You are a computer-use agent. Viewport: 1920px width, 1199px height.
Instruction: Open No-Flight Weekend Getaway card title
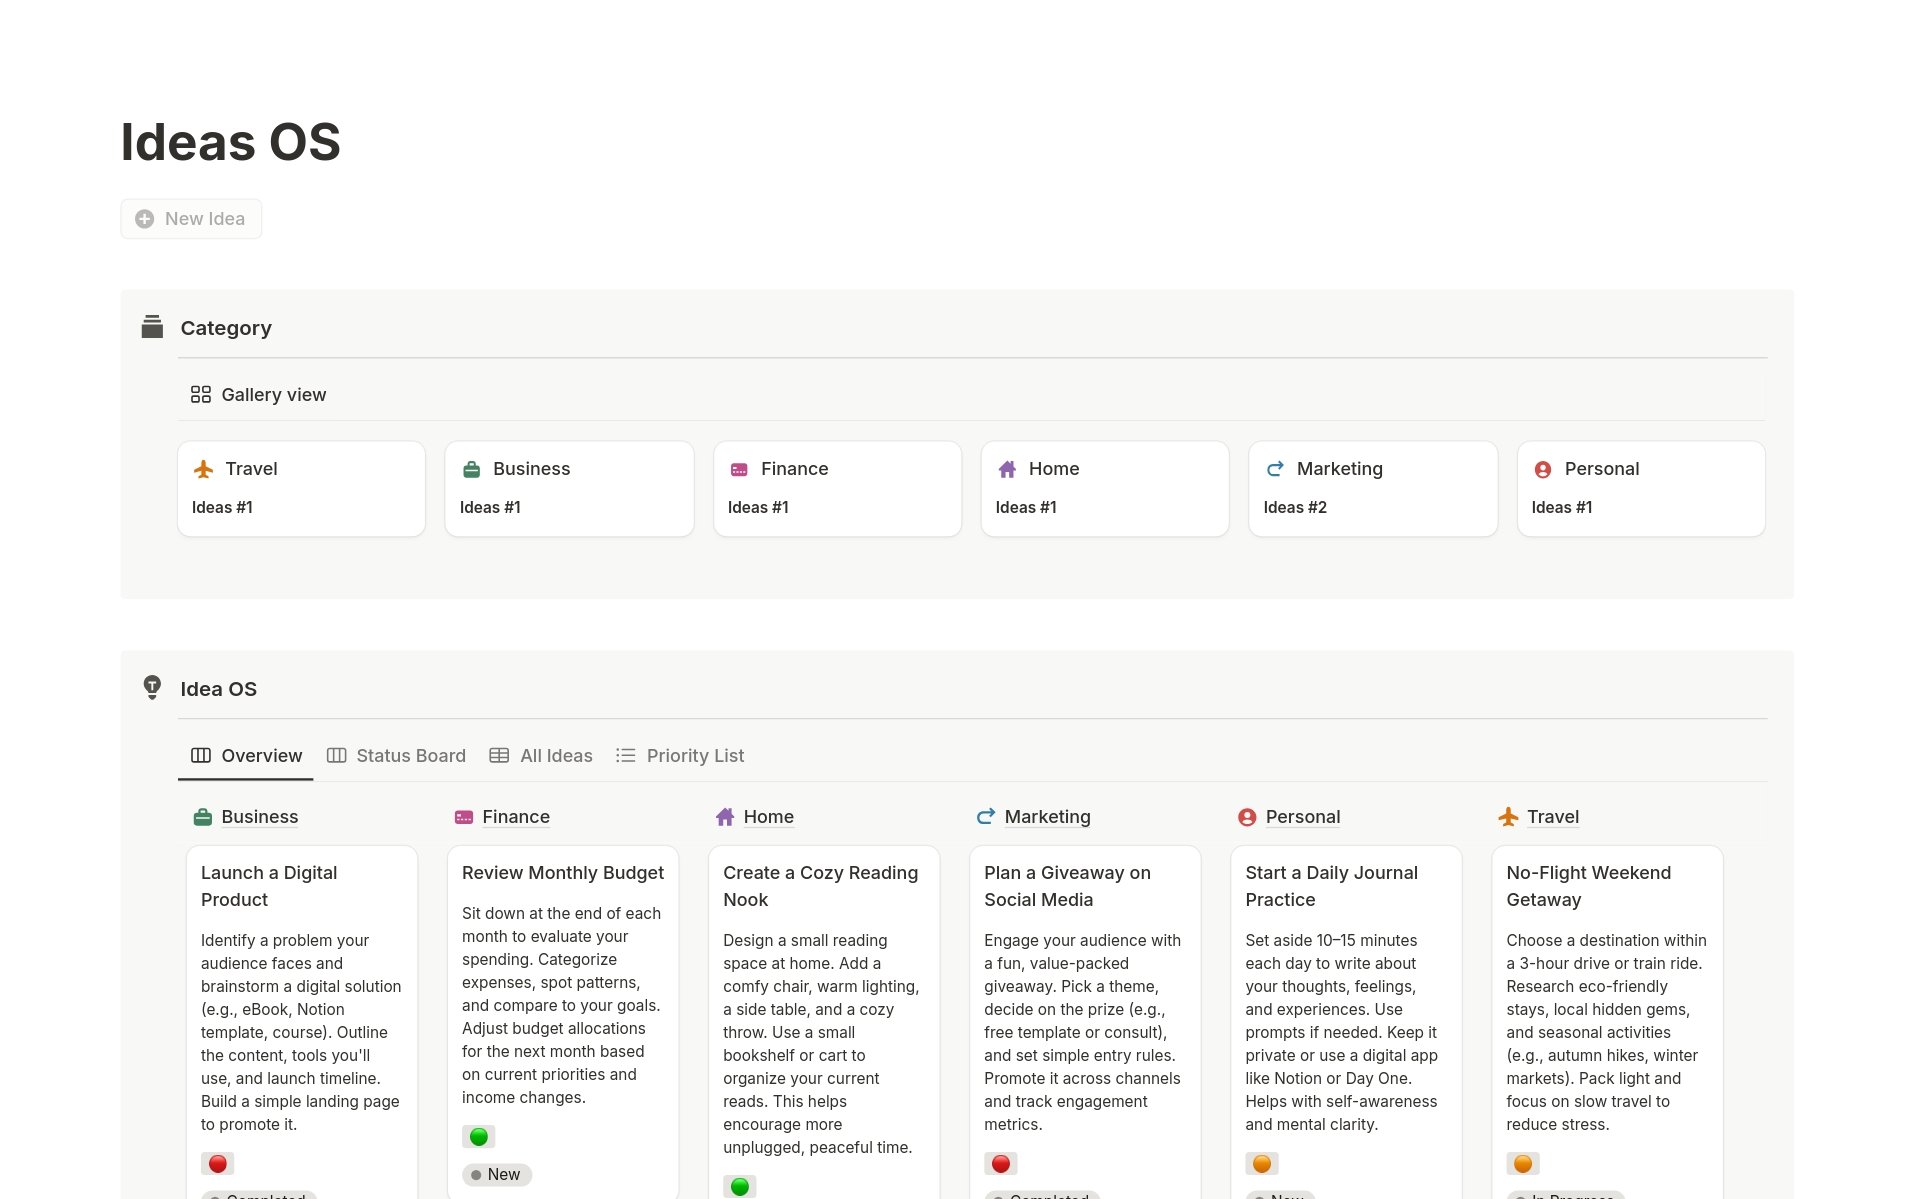tap(1588, 886)
